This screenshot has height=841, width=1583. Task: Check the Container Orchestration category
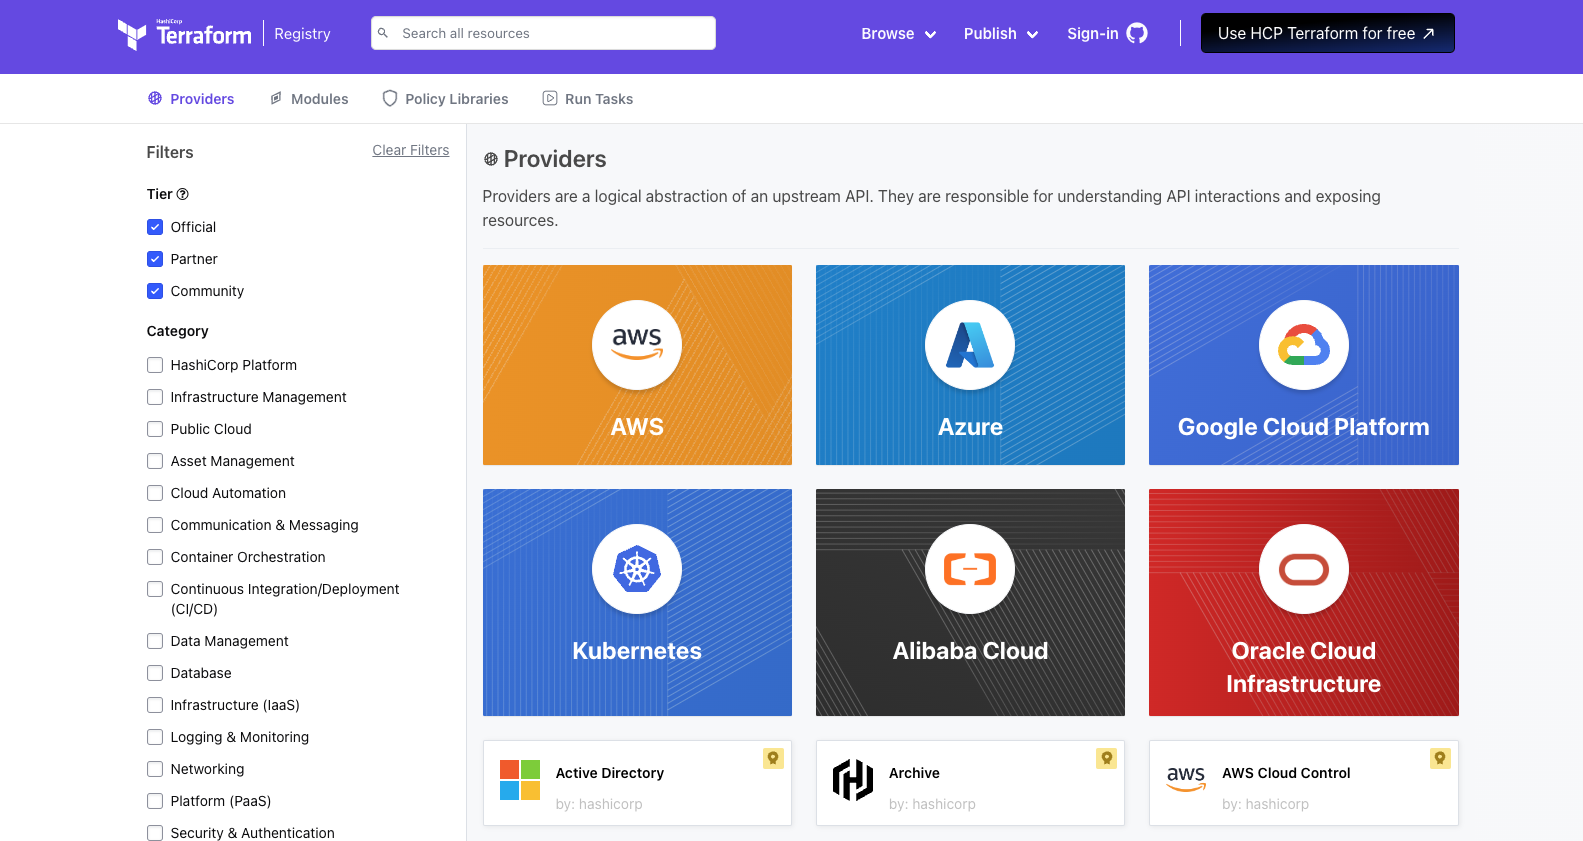(x=155, y=557)
